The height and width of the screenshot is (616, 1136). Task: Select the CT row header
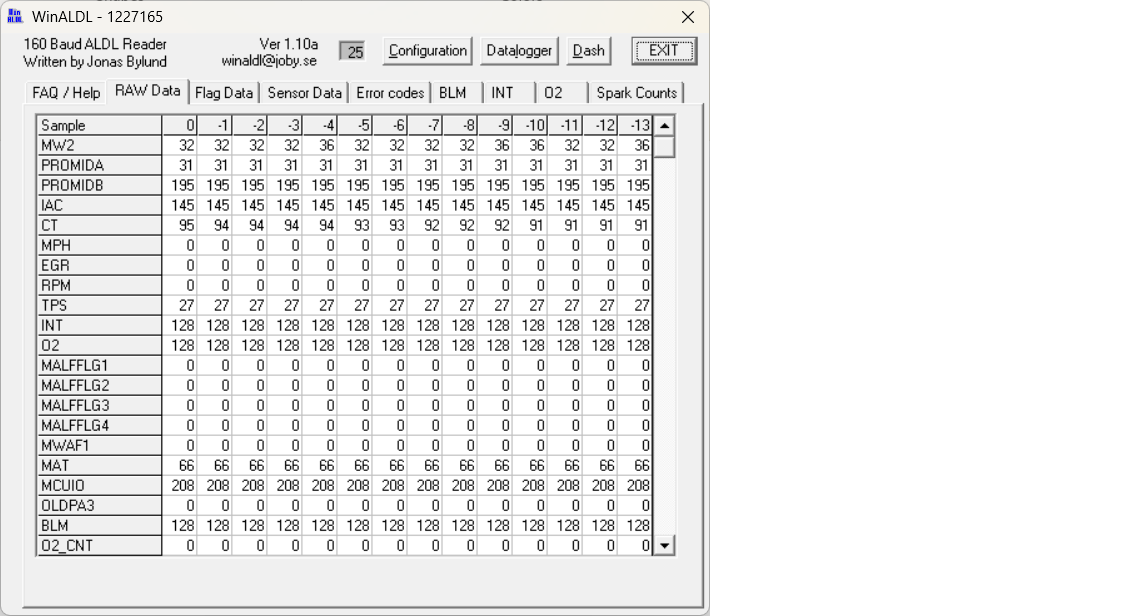99,225
